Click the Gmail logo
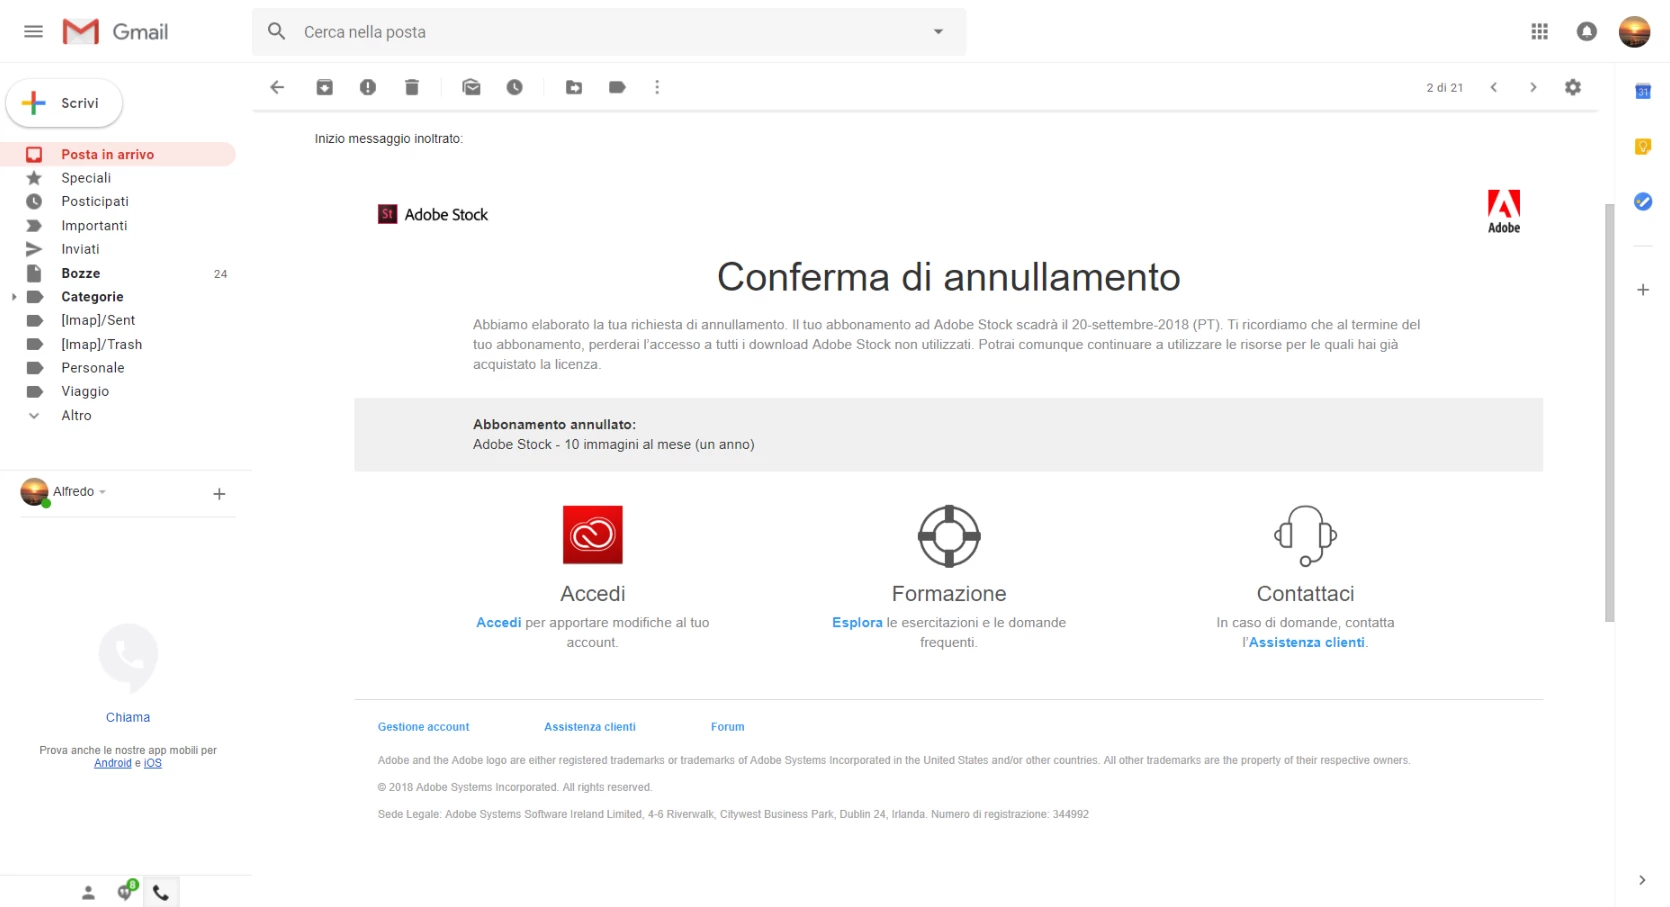This screenshot has width=1670, height=907. click(x=115, y=32)
